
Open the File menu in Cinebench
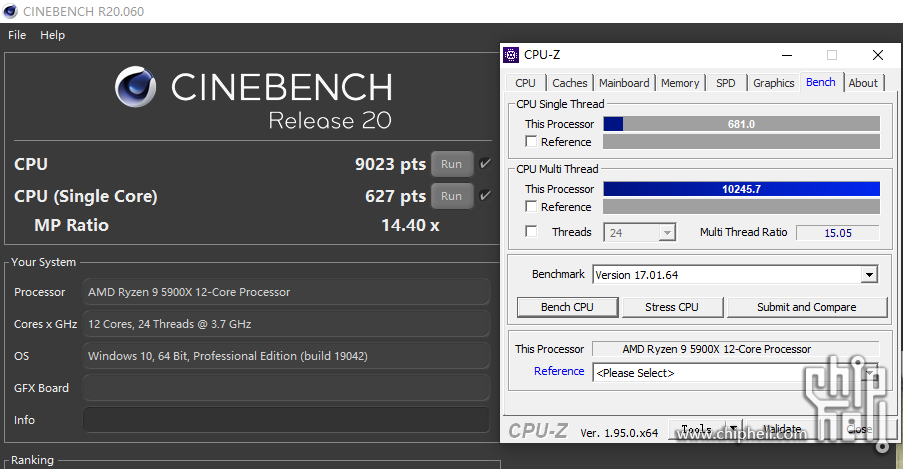coord(17,35)
